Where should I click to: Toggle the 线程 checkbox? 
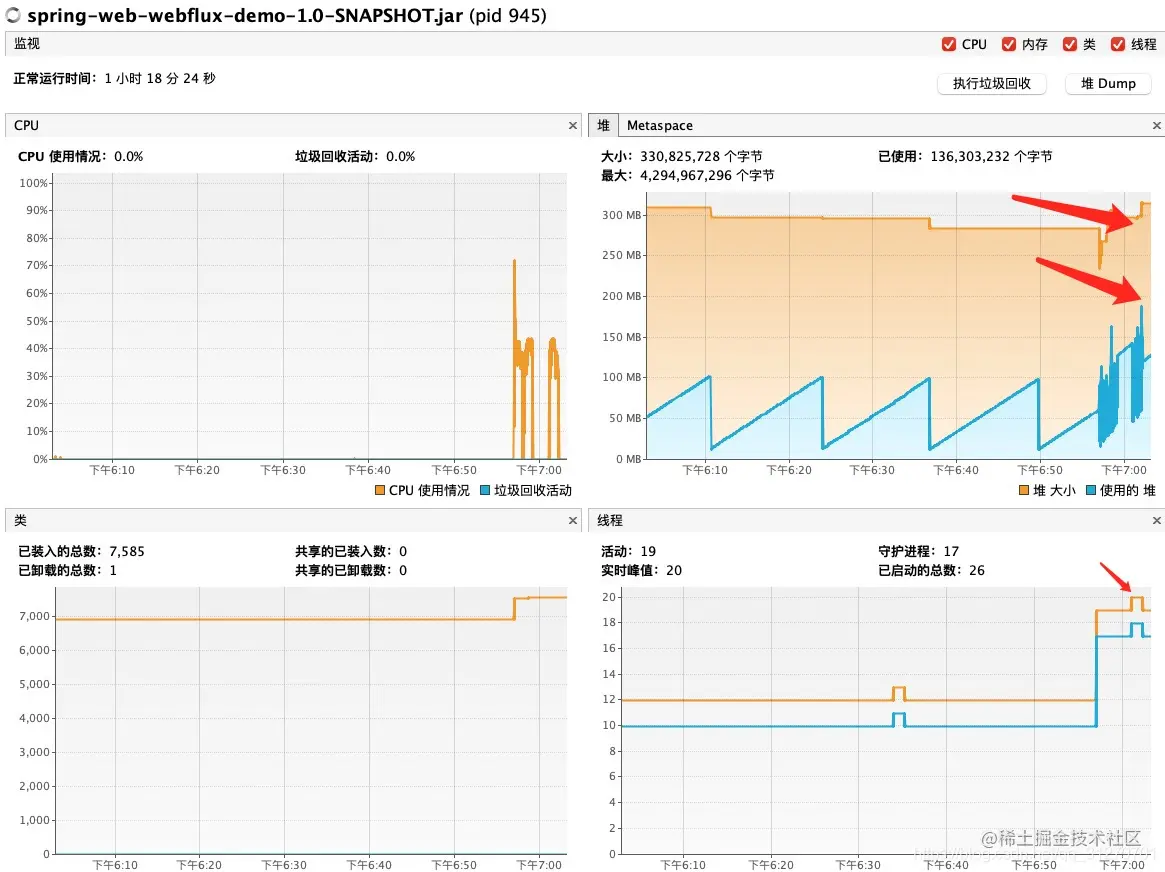(1118, 45)
